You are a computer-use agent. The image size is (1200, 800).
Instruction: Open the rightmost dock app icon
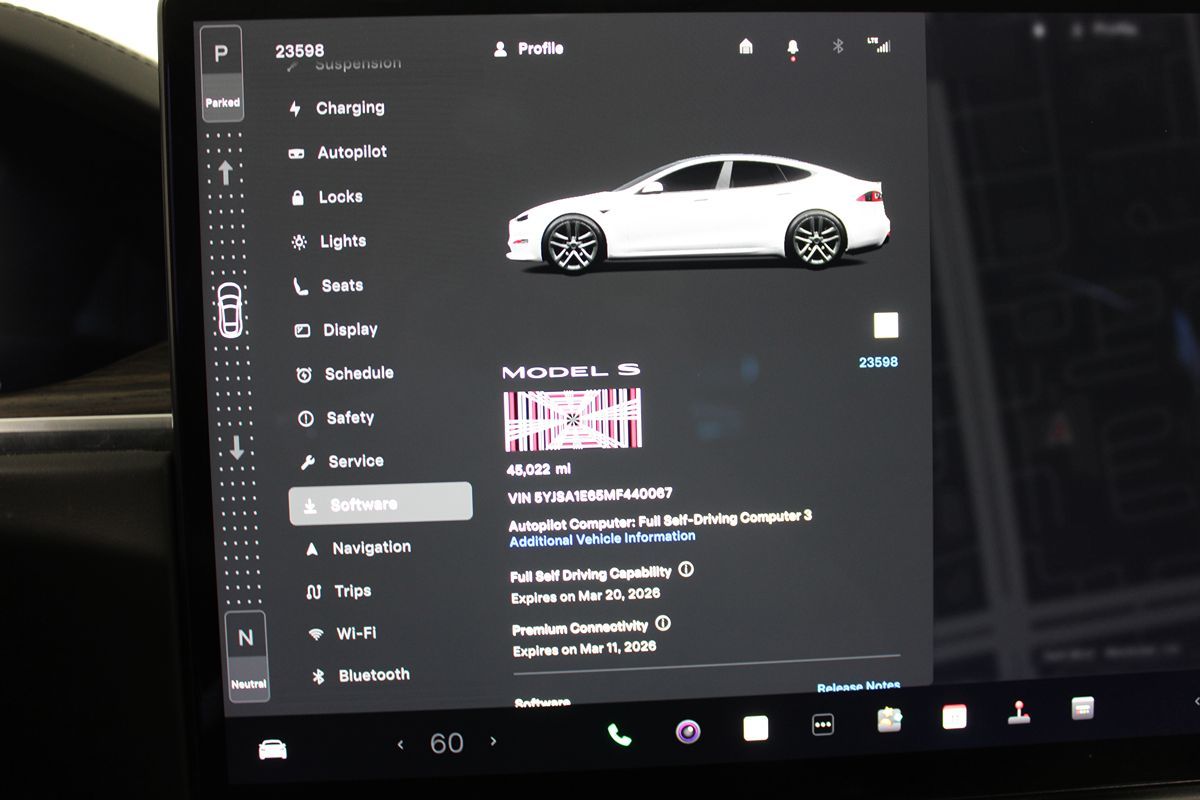coord(1082,708)
